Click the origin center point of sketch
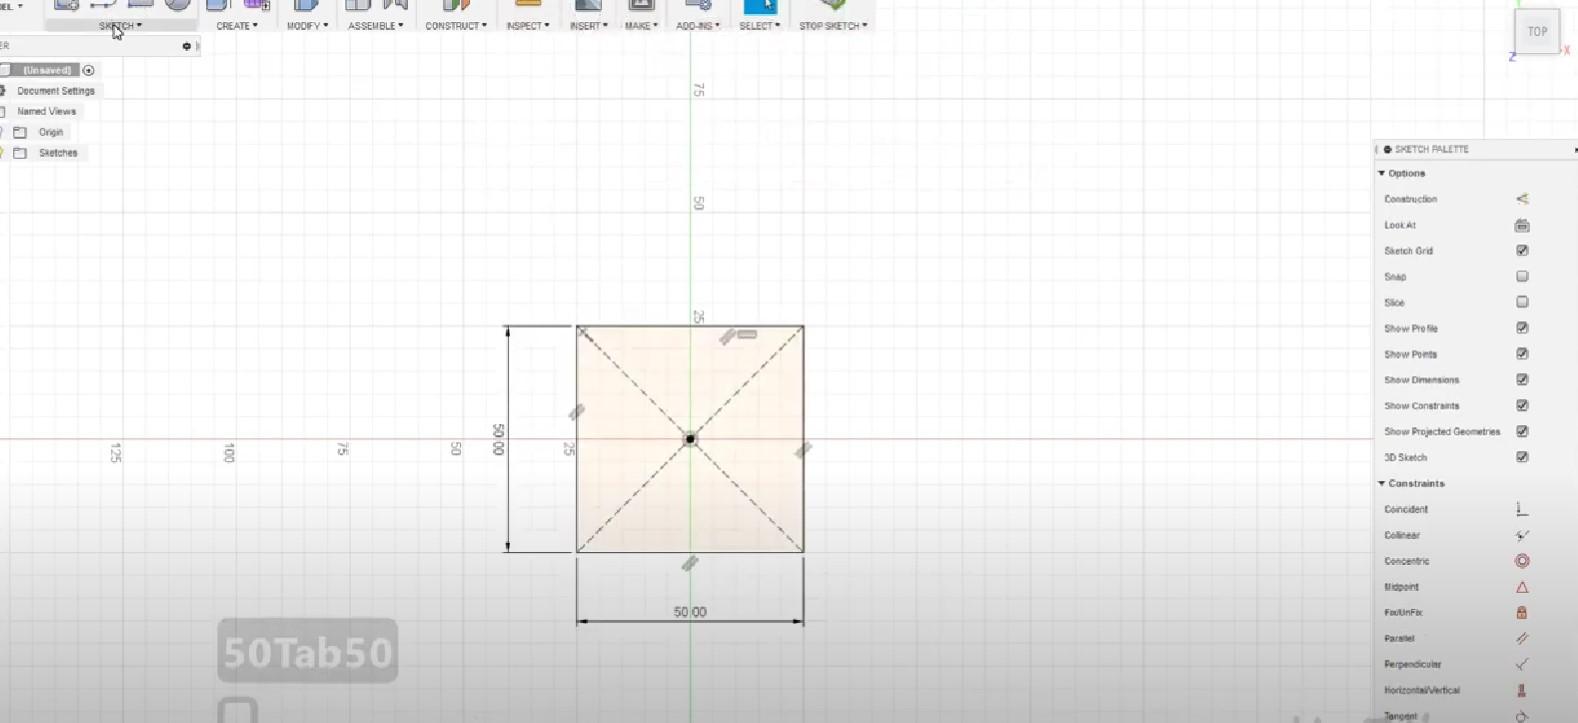 pyautogui.click(x=690, y=439)
